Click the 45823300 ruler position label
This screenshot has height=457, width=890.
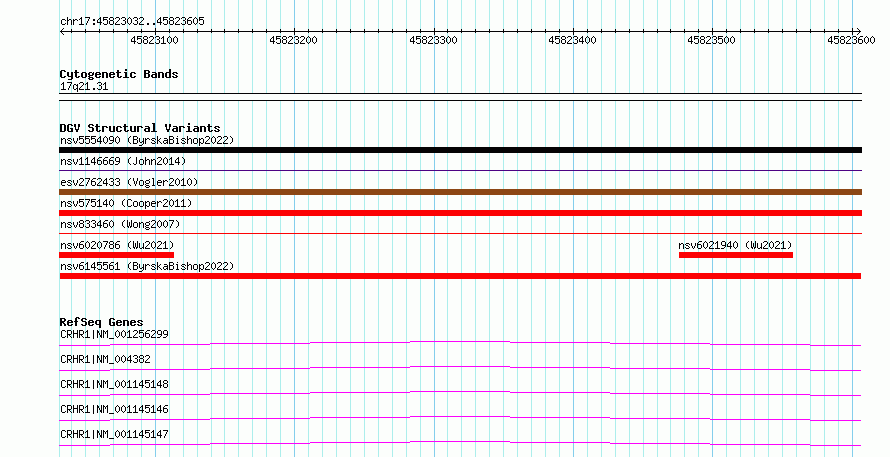point(433,40)
